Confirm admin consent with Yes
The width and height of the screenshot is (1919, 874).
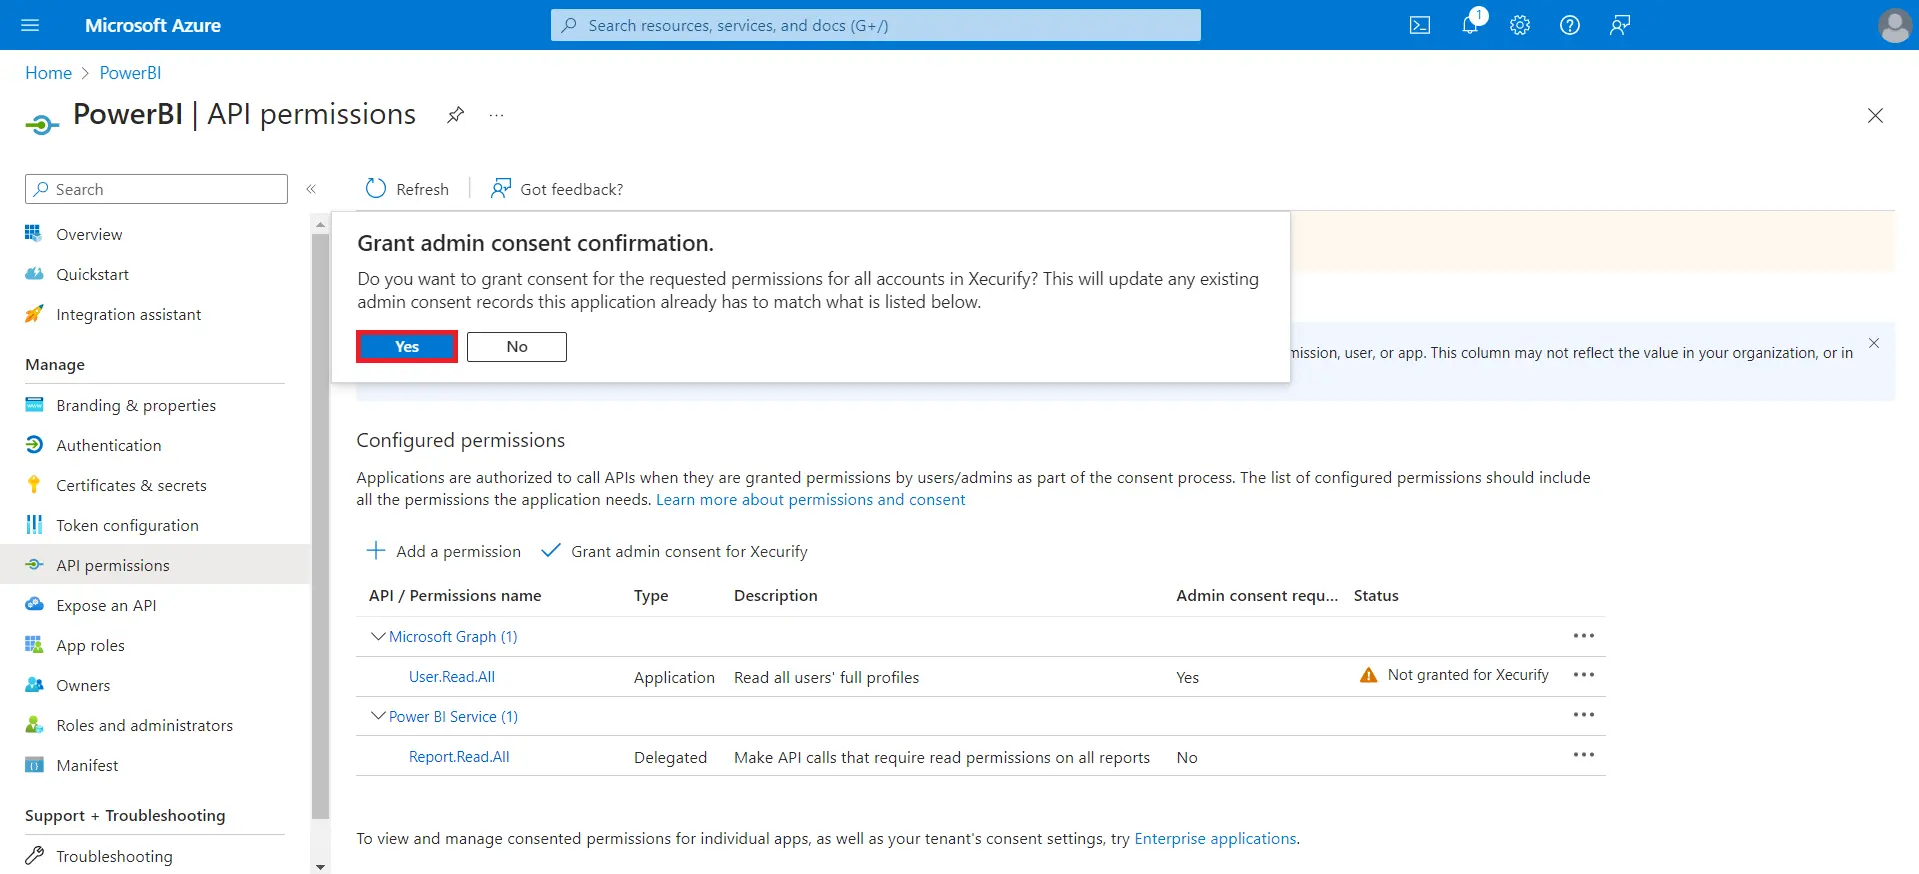407,346
